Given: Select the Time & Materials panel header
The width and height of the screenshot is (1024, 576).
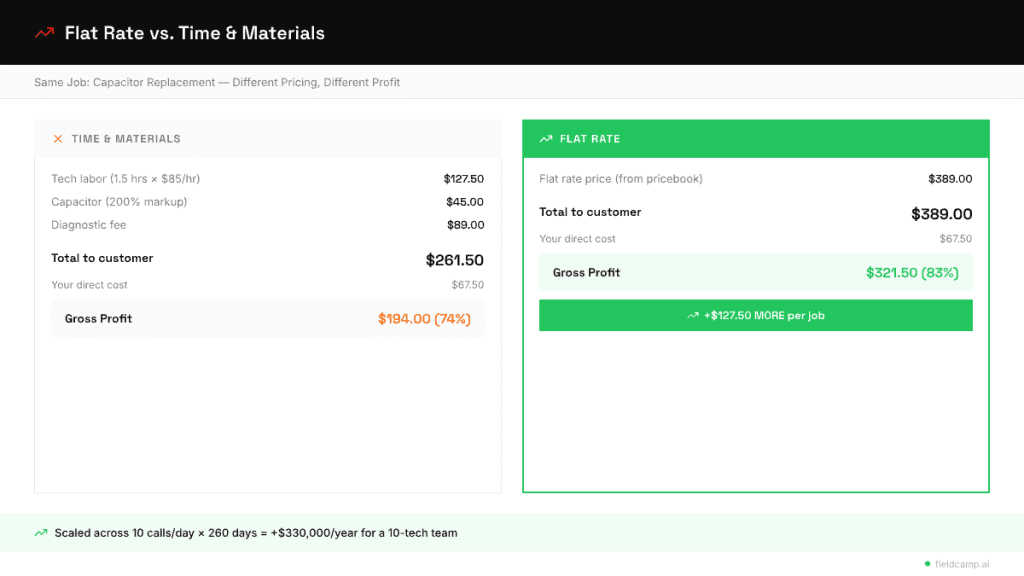Looking at the screenshot, I should (267, 139).
